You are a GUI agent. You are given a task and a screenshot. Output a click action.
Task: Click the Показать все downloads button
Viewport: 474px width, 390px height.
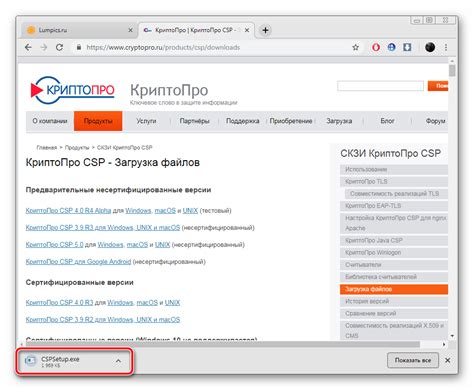click(x=413, y=360)
